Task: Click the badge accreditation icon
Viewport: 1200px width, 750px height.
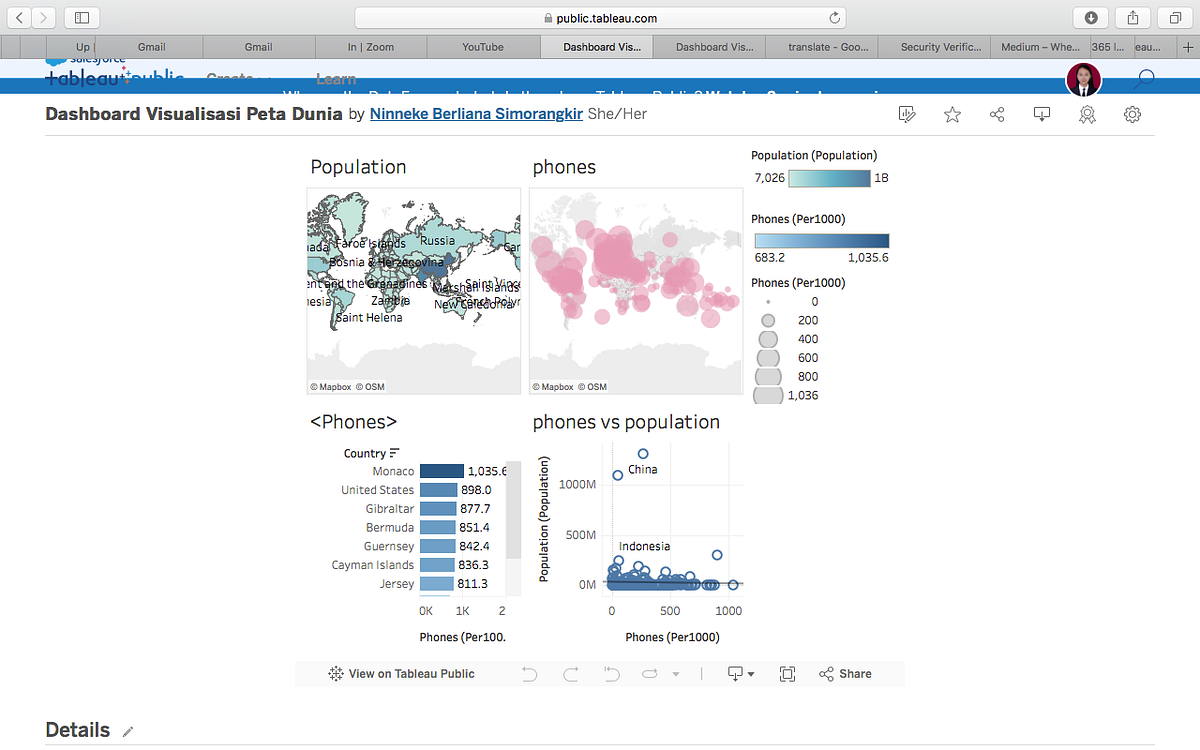Action: (1087, 114)
